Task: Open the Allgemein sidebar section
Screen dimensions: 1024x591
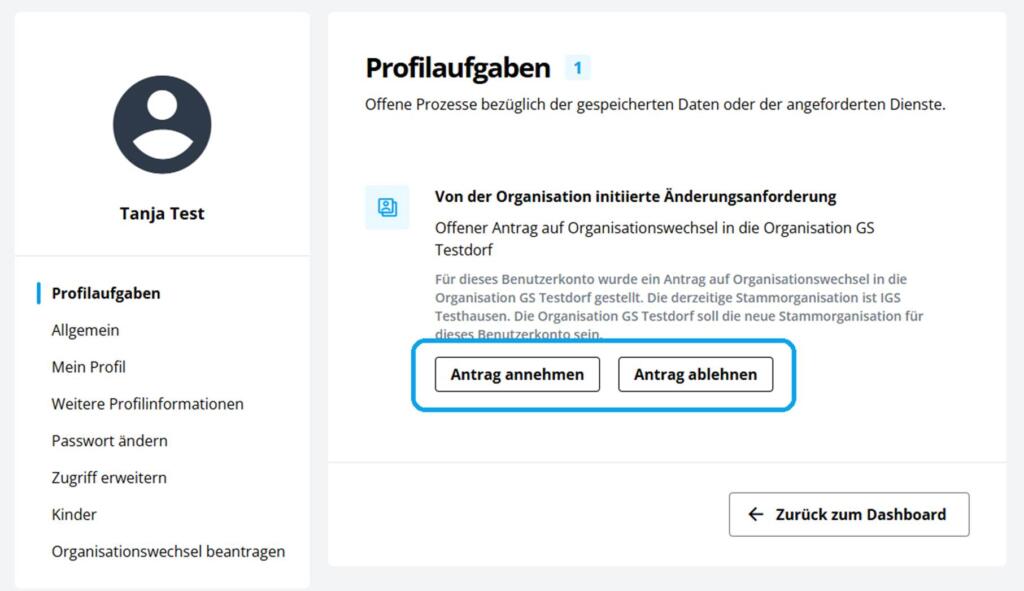Action: pos(86,330)
